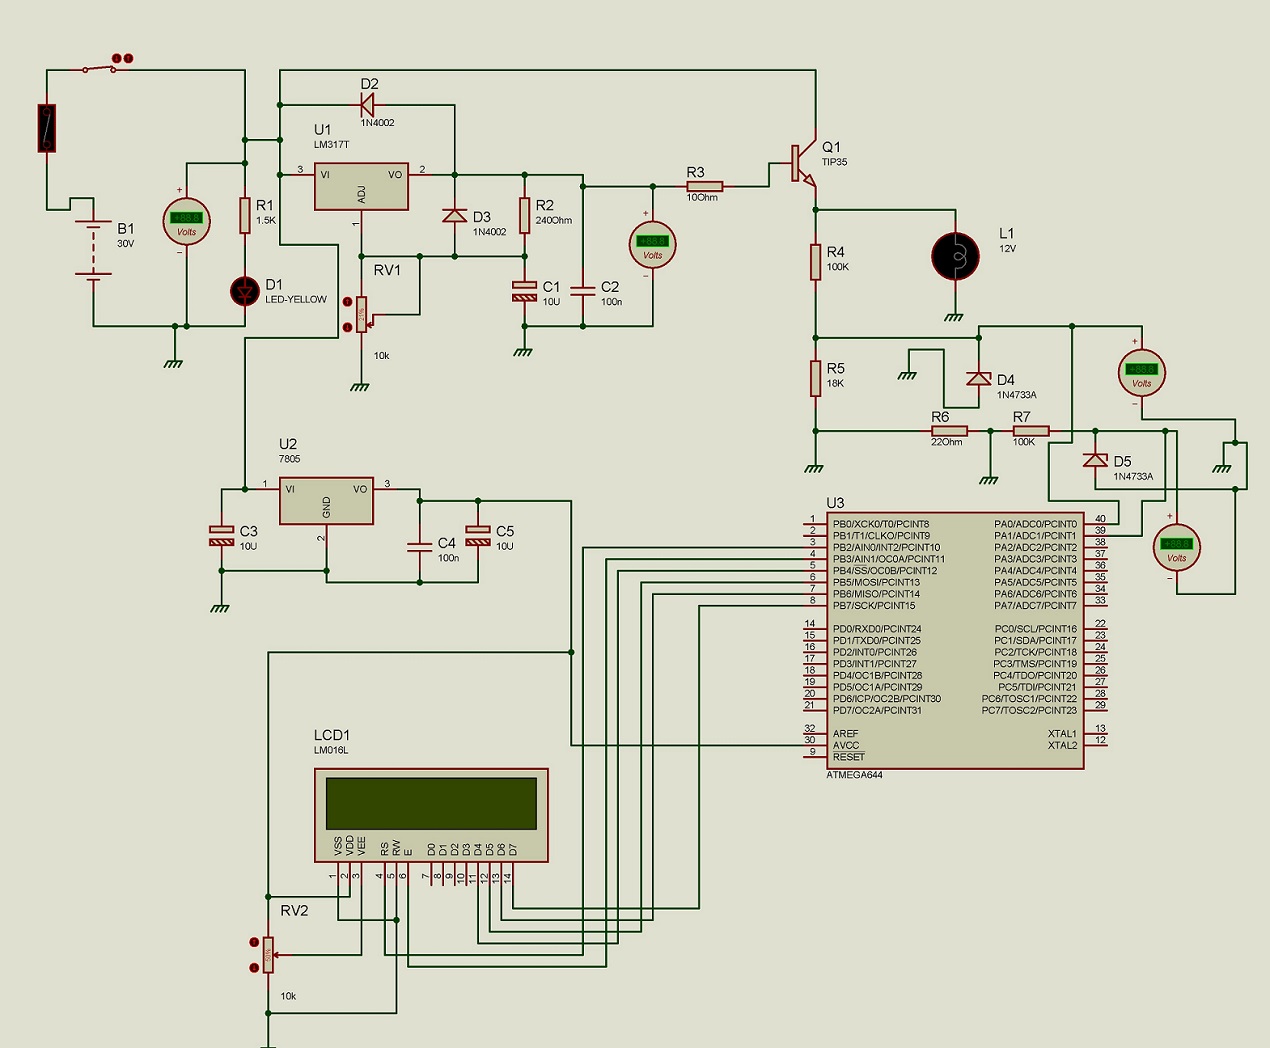Select capacitor C2 symbol
The width and height of the screenshot is (1270, 1048).
coord(583,291)
